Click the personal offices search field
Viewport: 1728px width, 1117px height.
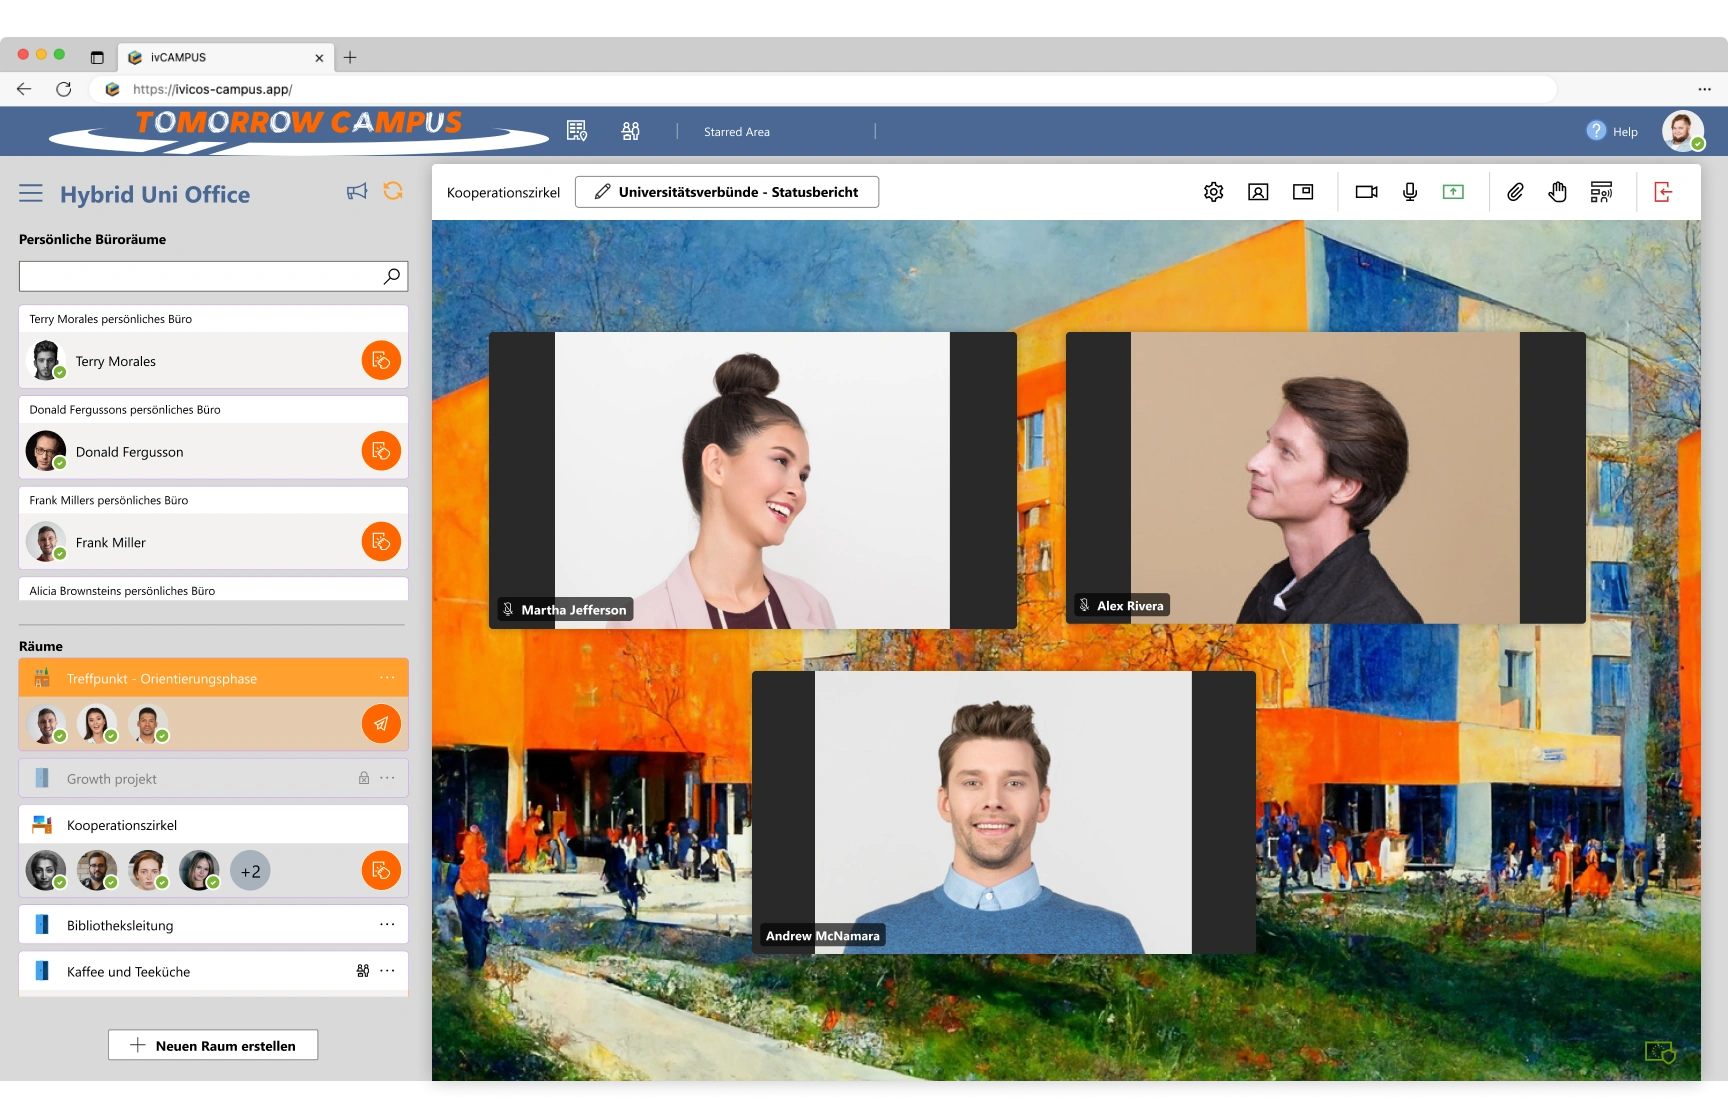pyautogui.click(x=200, y=276)
